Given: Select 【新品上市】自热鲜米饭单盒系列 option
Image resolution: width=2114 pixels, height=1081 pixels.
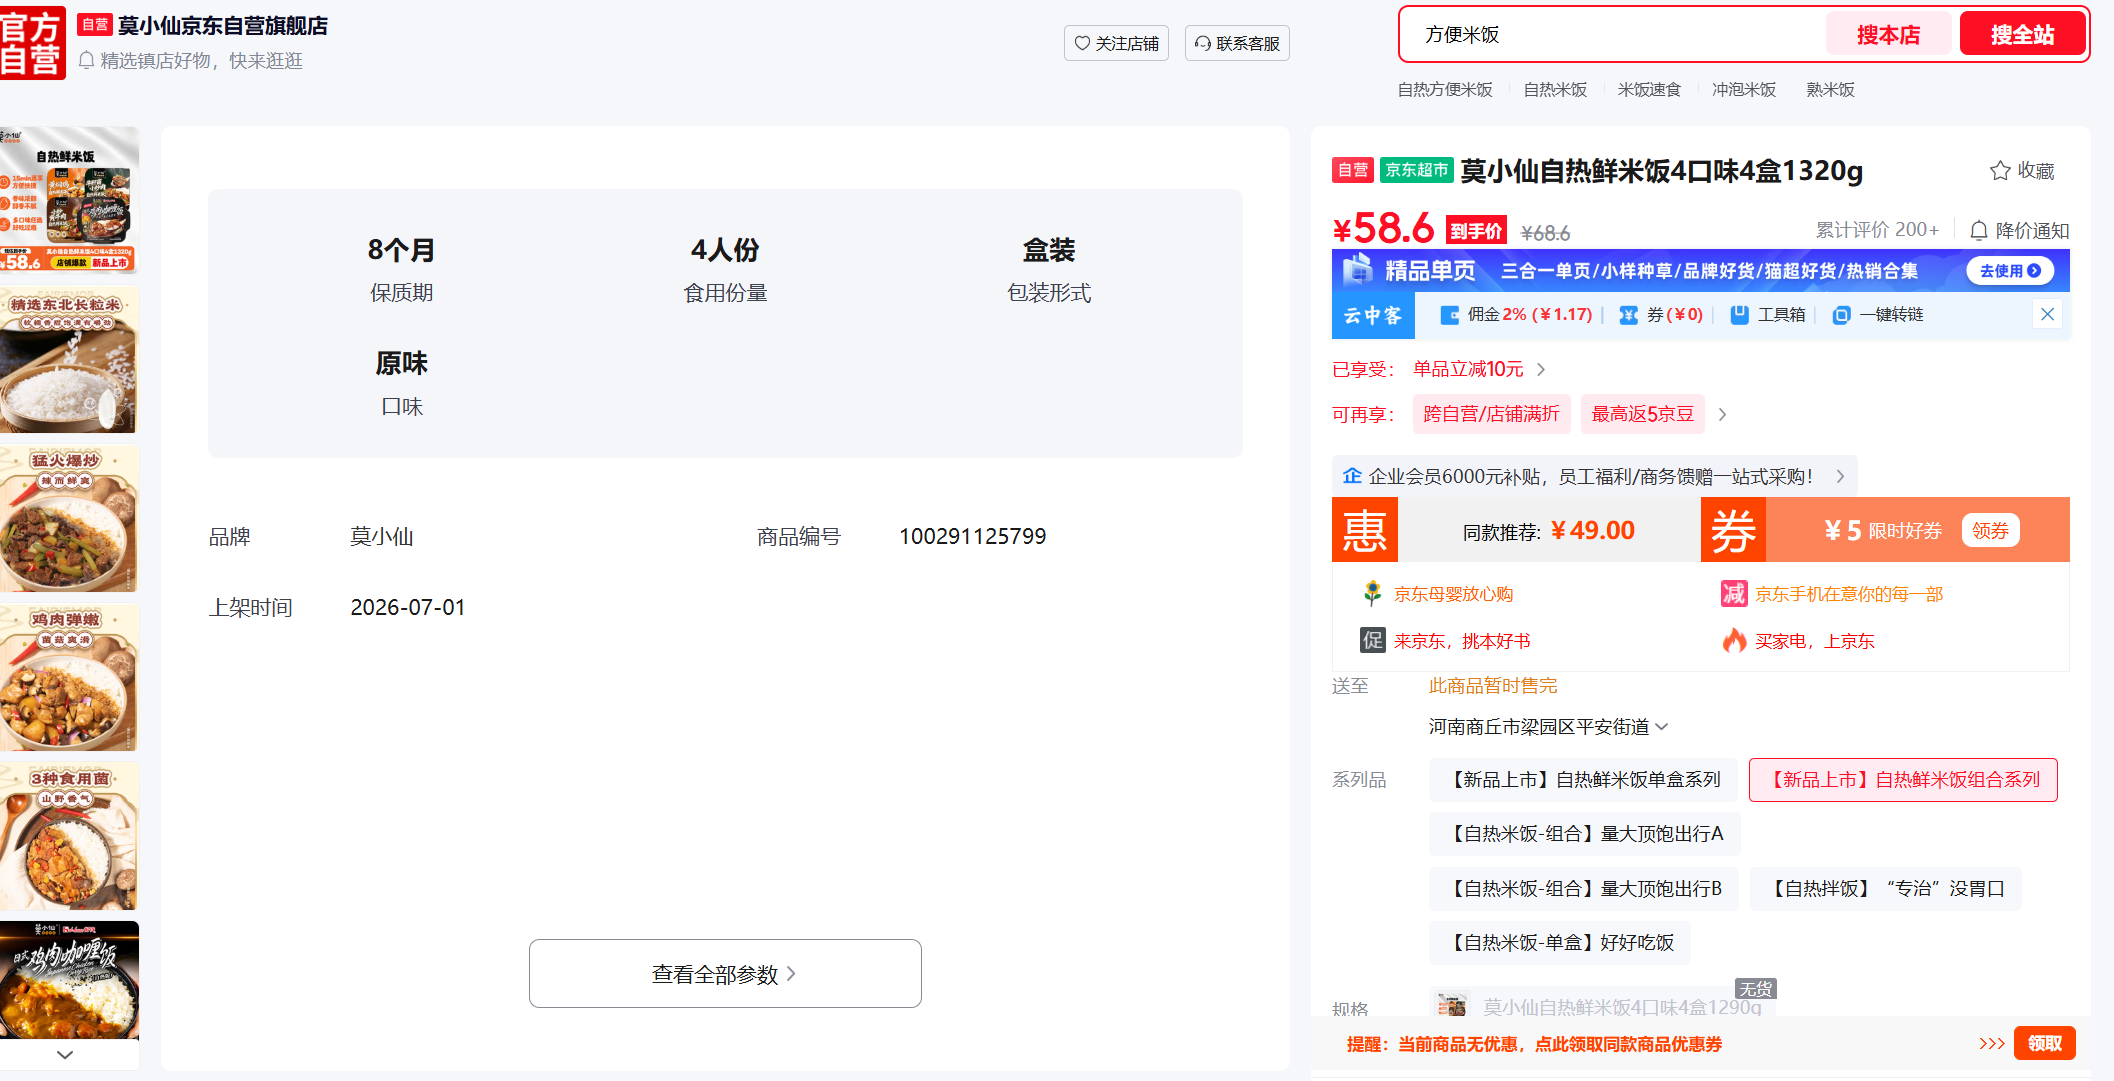Looking at the screenshot, I should [x=1583, y=780].
